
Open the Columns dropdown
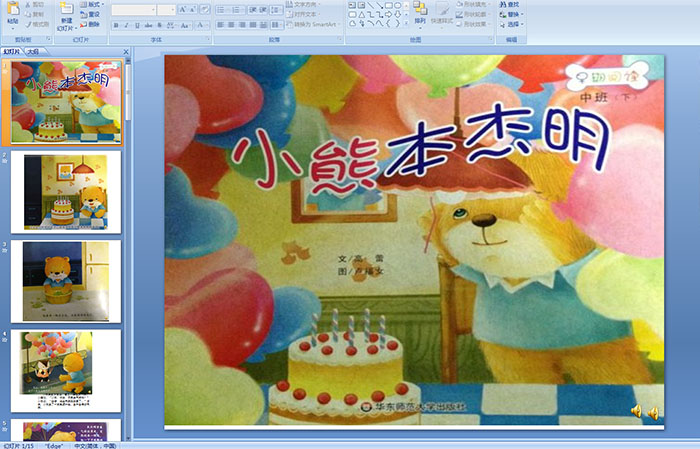point(277,25)
